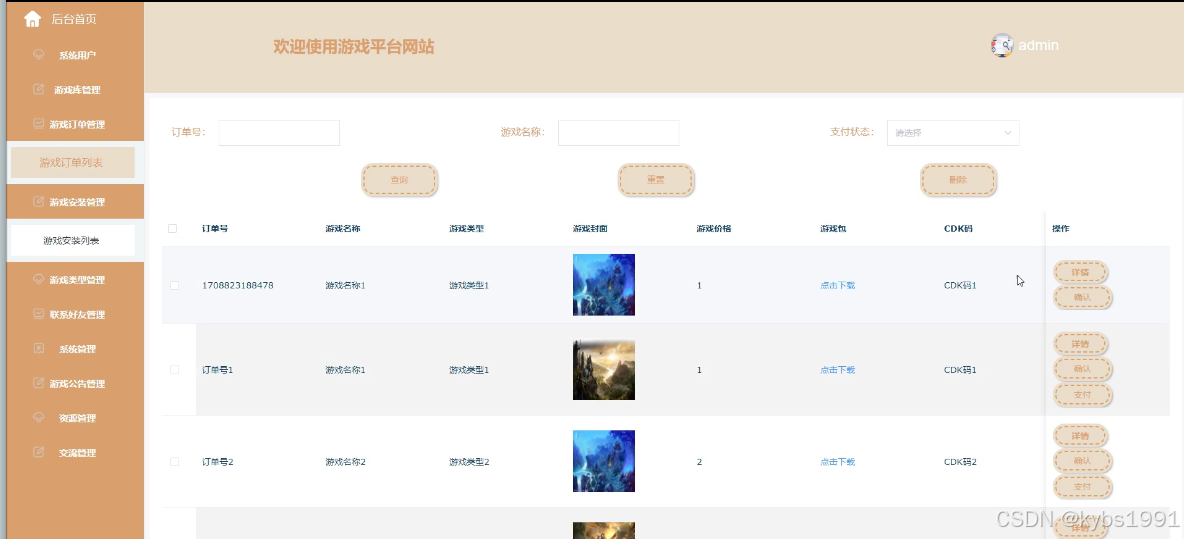Image resolution: width=1184 pixels, height=539 pixels.
Task: Click the edit icon beside 交流管理
Action: coord(39,452)
